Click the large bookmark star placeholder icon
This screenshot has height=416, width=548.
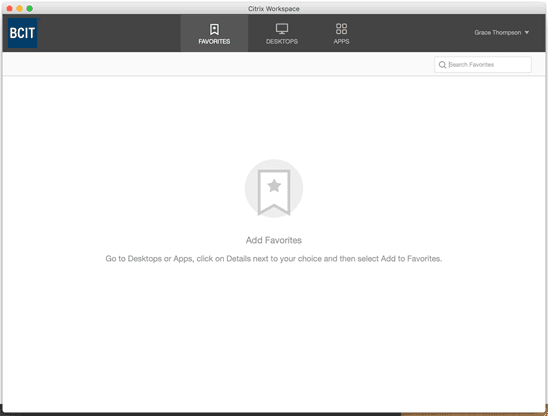(274, 189)
